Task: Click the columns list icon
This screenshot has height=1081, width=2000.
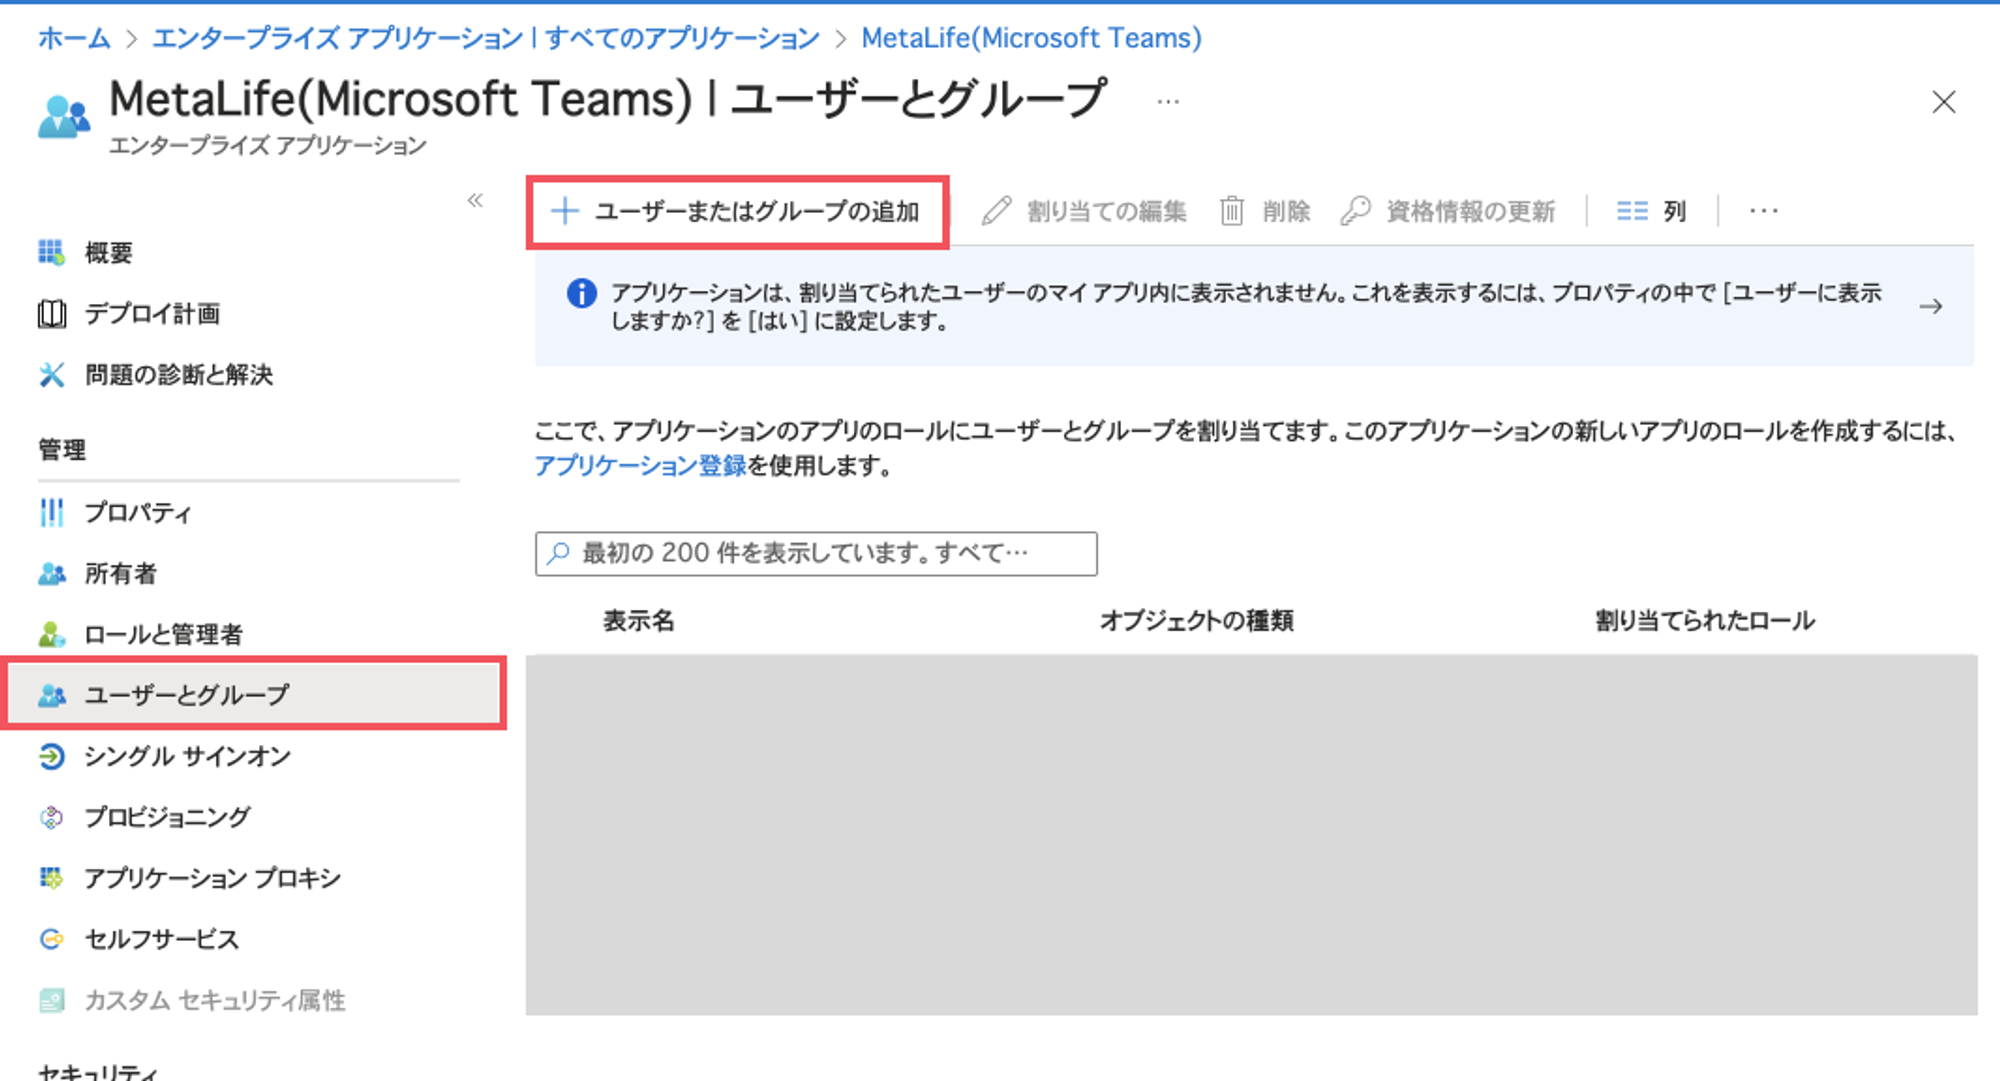Action: tap(1632, 211)
